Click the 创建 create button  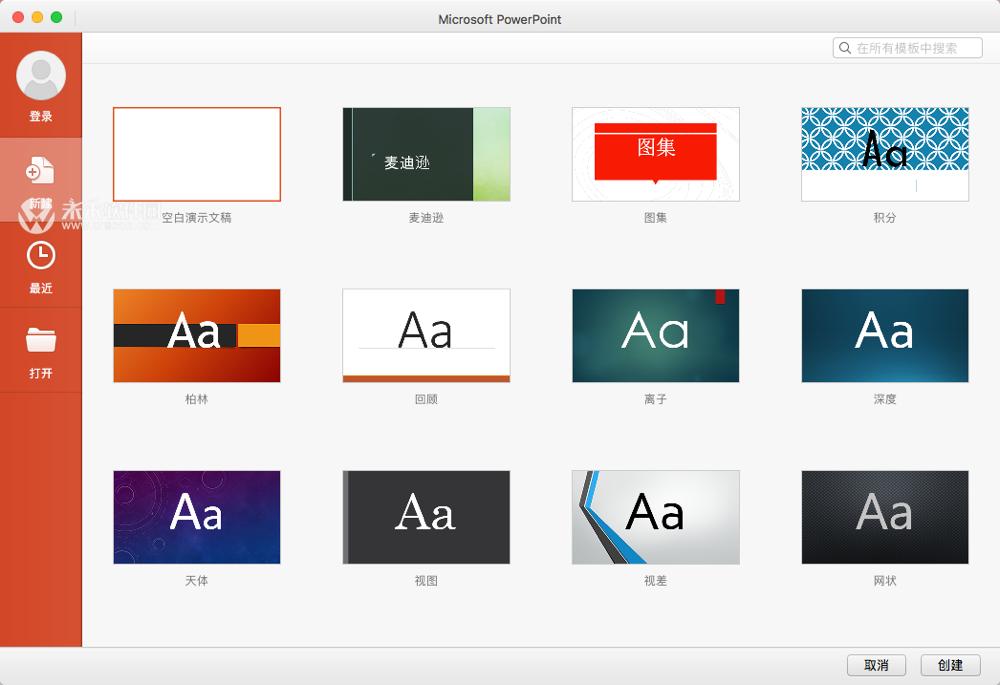tap(949, 664)
